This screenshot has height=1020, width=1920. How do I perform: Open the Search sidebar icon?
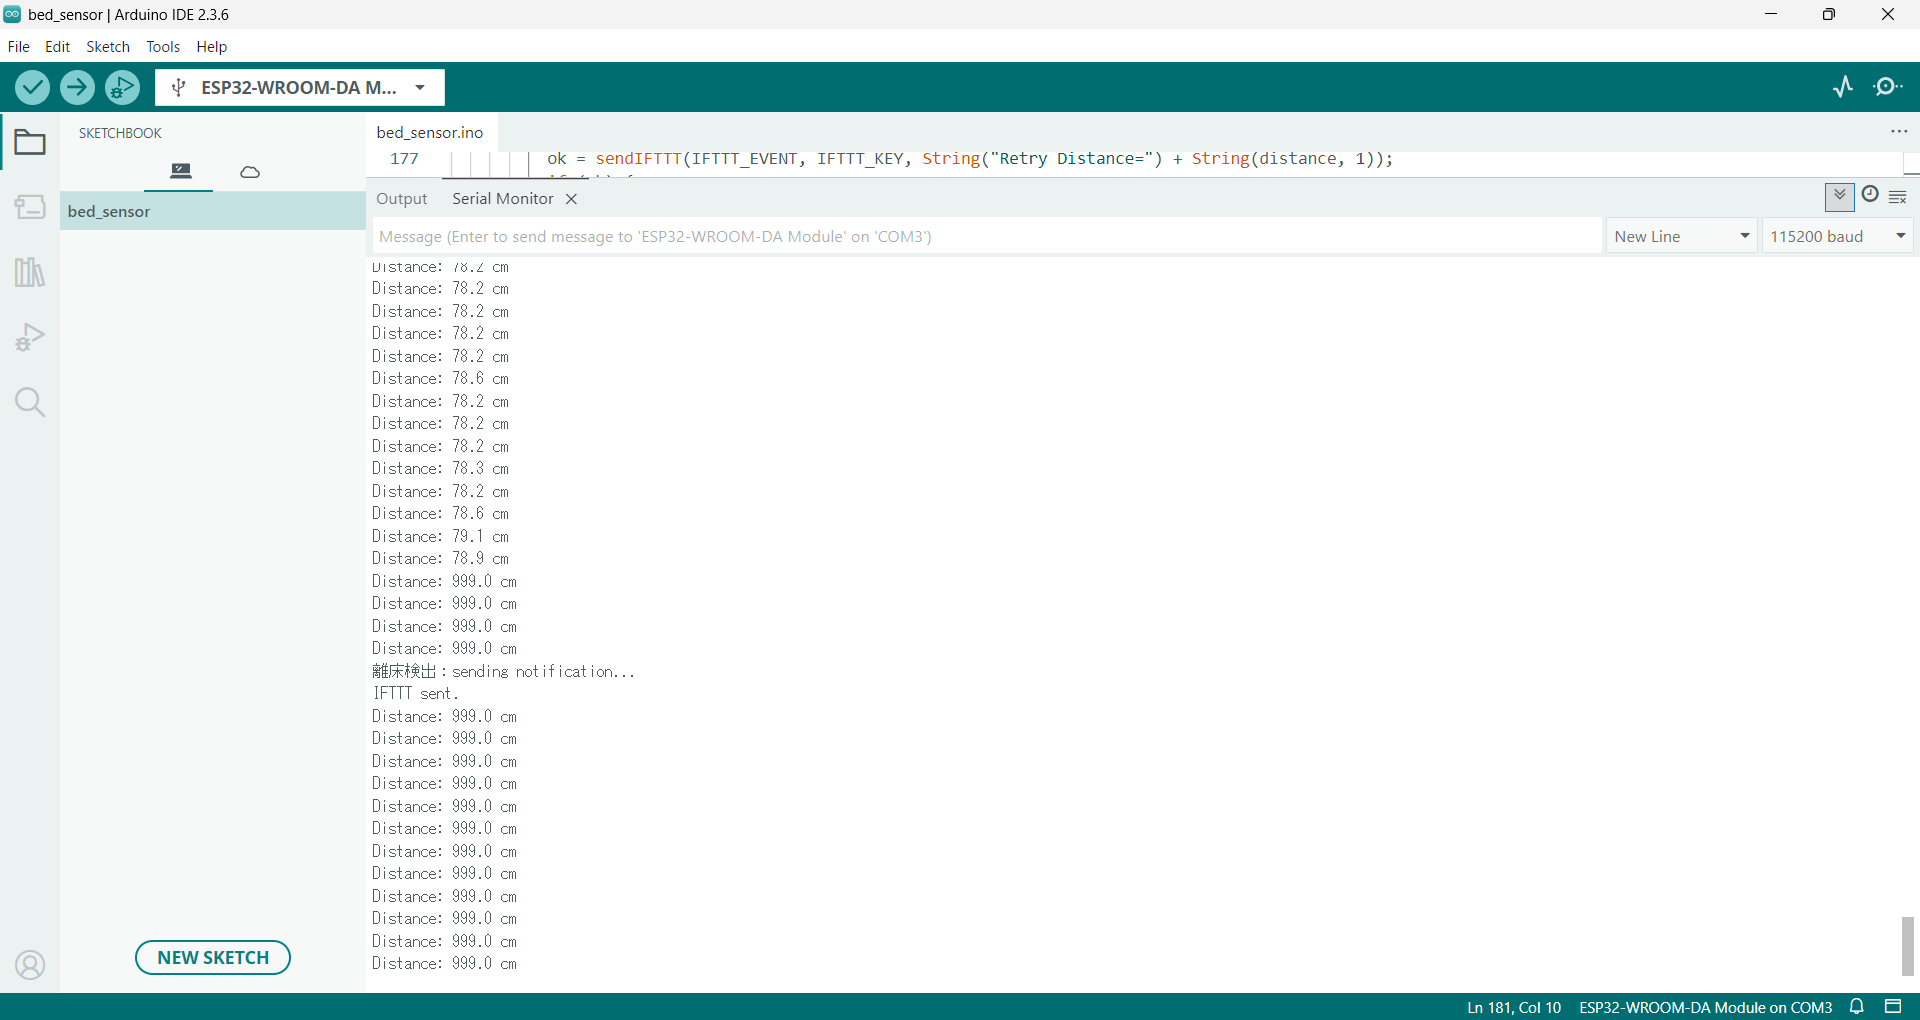[30, 402]
